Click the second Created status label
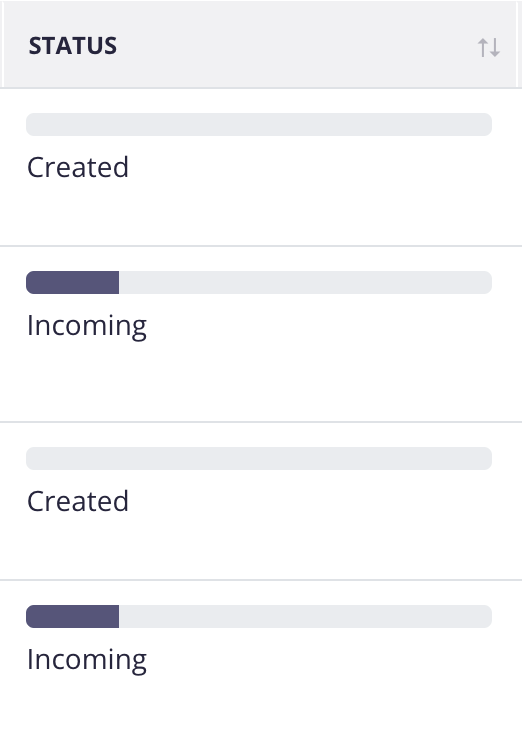Screen dimensions: 522x744 click(78, 501)
